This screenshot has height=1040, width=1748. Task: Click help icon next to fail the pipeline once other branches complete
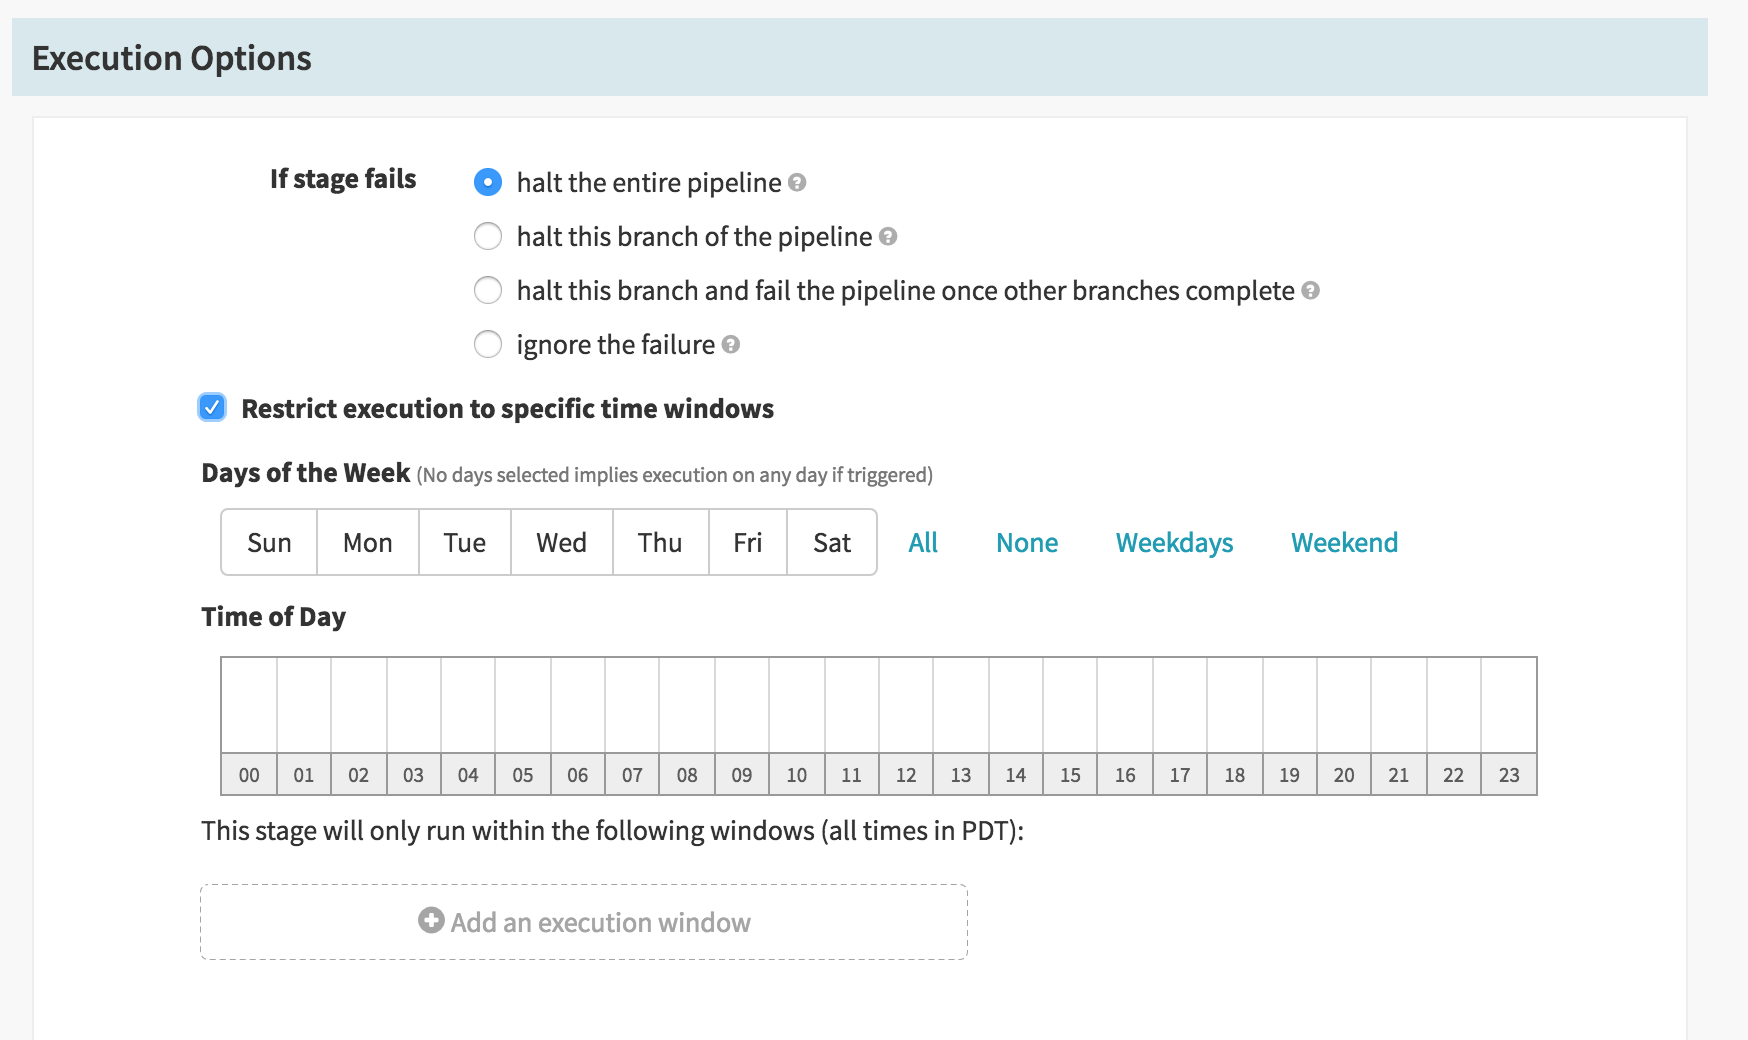1311,290
